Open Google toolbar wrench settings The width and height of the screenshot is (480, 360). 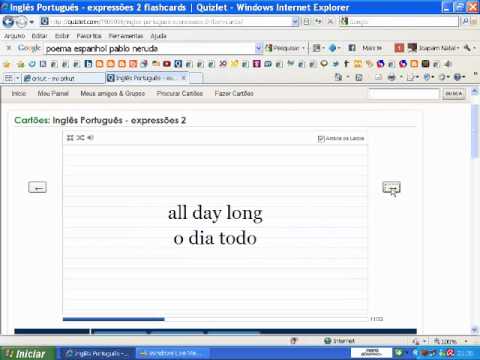coord(467,48)
